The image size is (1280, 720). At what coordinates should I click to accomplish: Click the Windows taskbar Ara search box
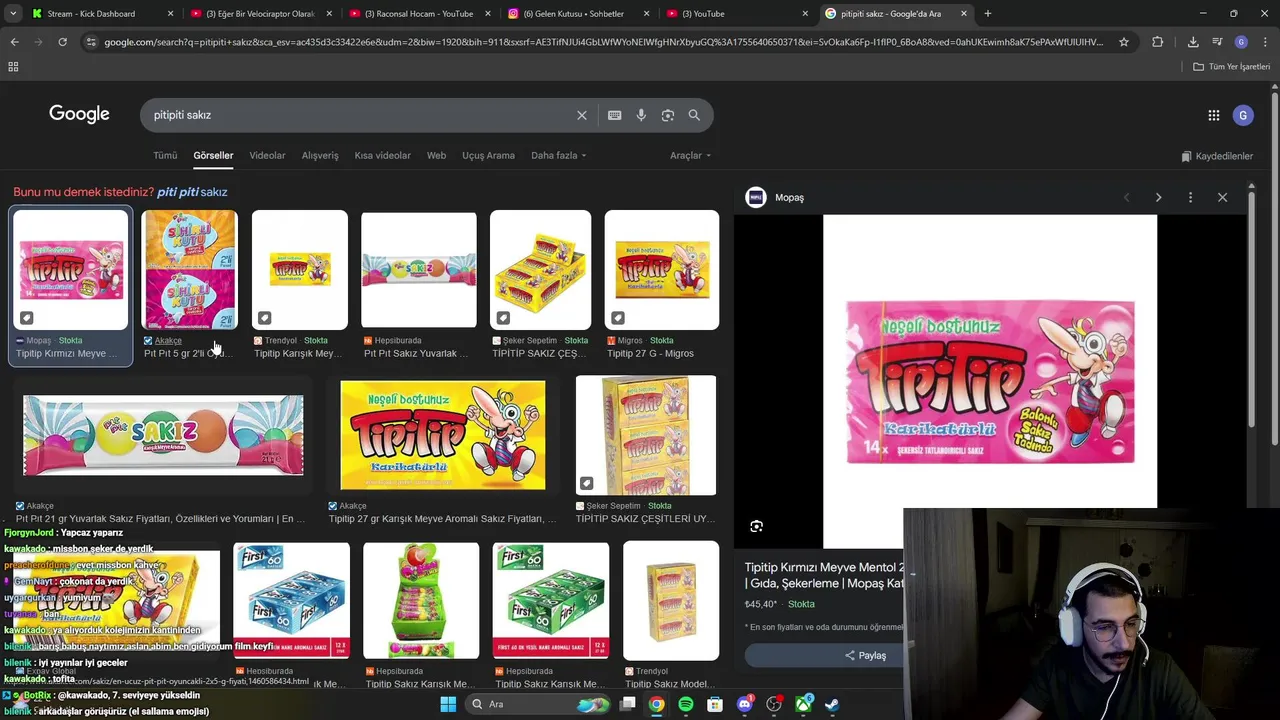[x=539, y=704]
